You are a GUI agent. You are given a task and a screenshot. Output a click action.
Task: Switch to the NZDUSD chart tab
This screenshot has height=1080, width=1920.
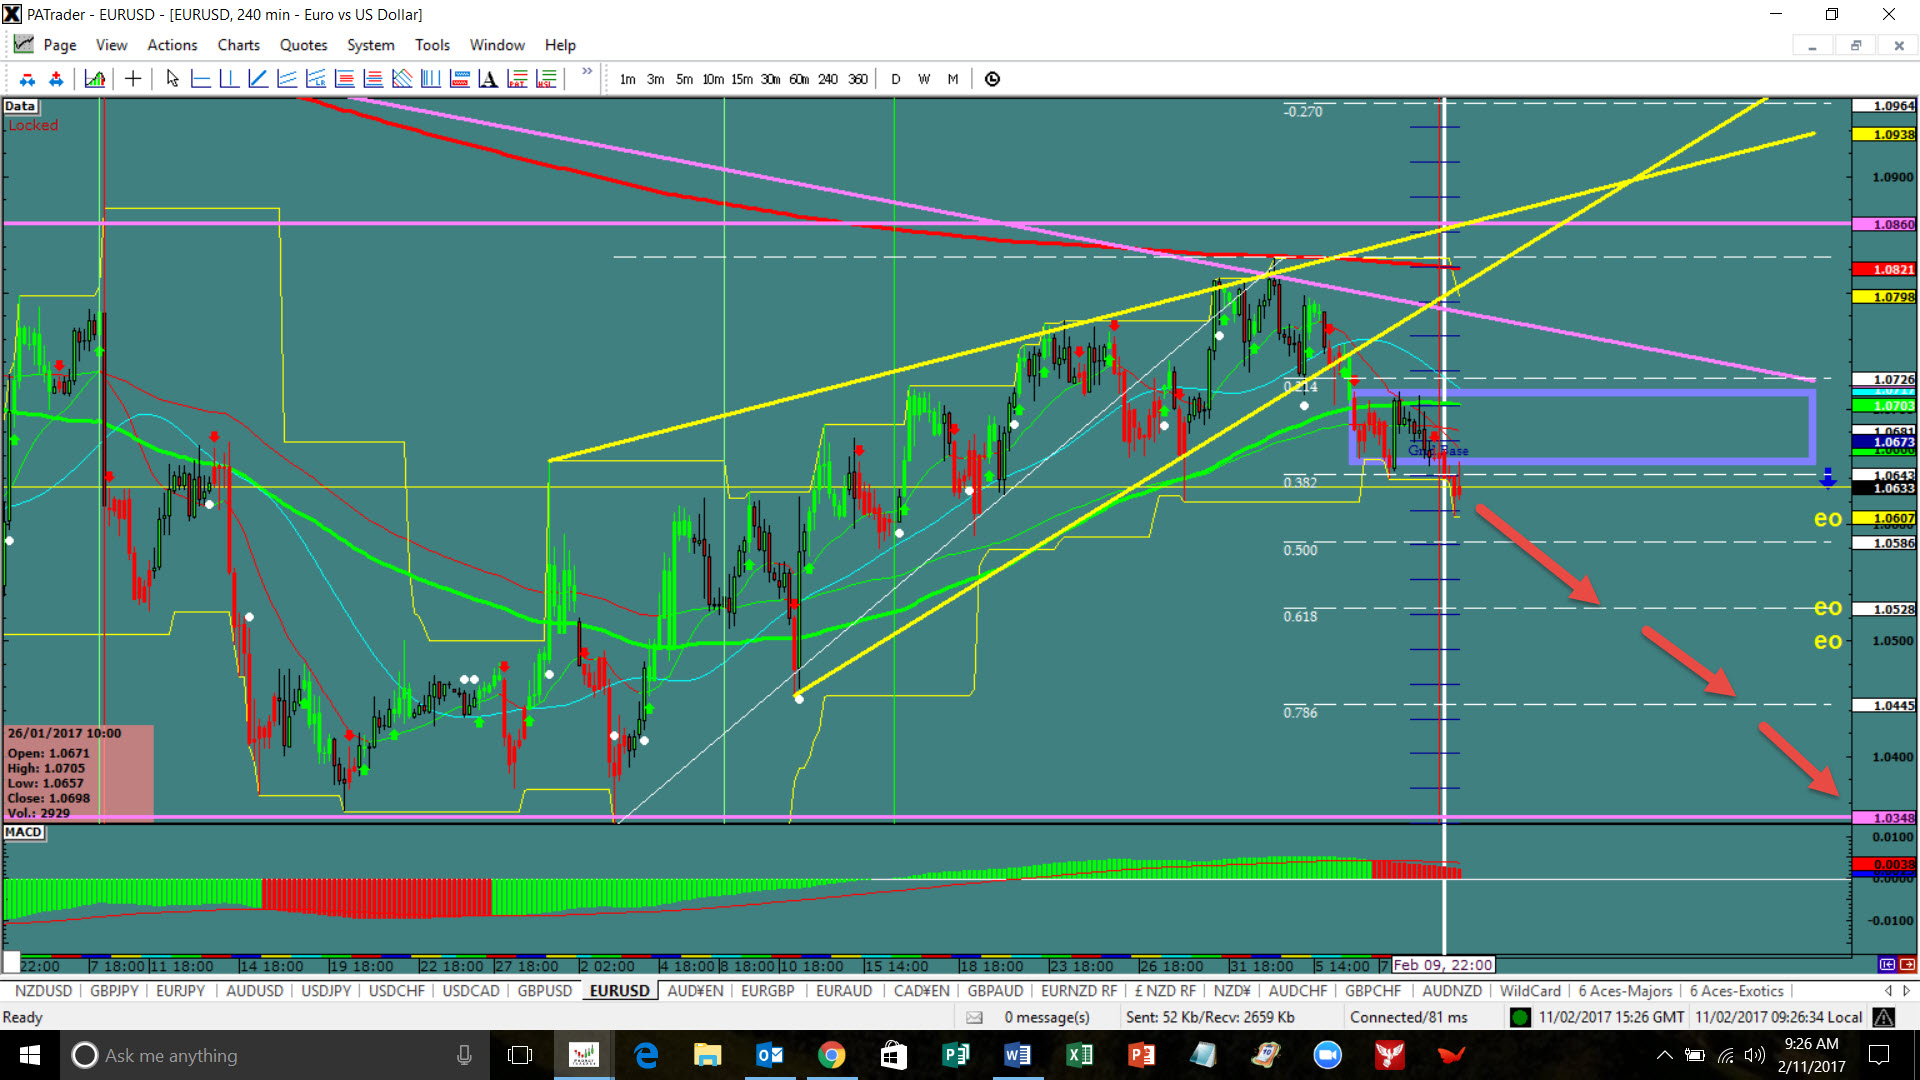(x=44, y=991)
